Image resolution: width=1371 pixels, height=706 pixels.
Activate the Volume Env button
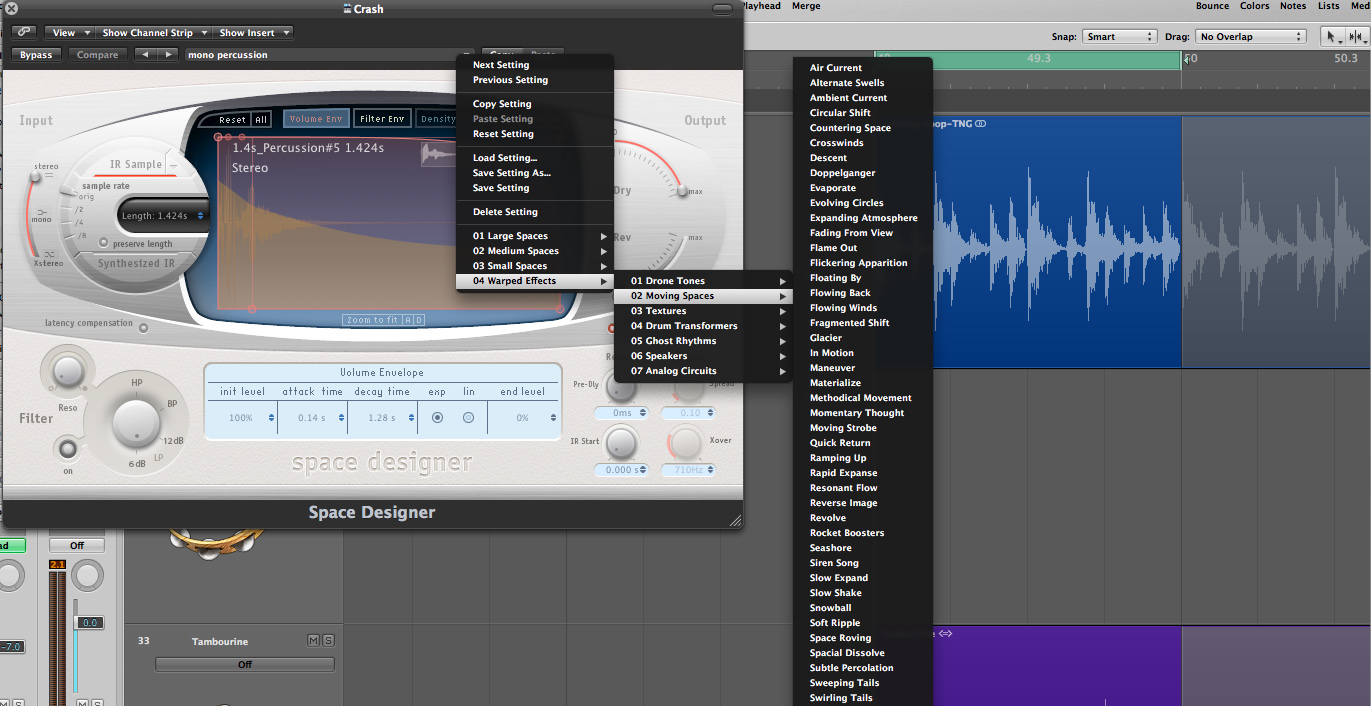[x=316, y=119]
